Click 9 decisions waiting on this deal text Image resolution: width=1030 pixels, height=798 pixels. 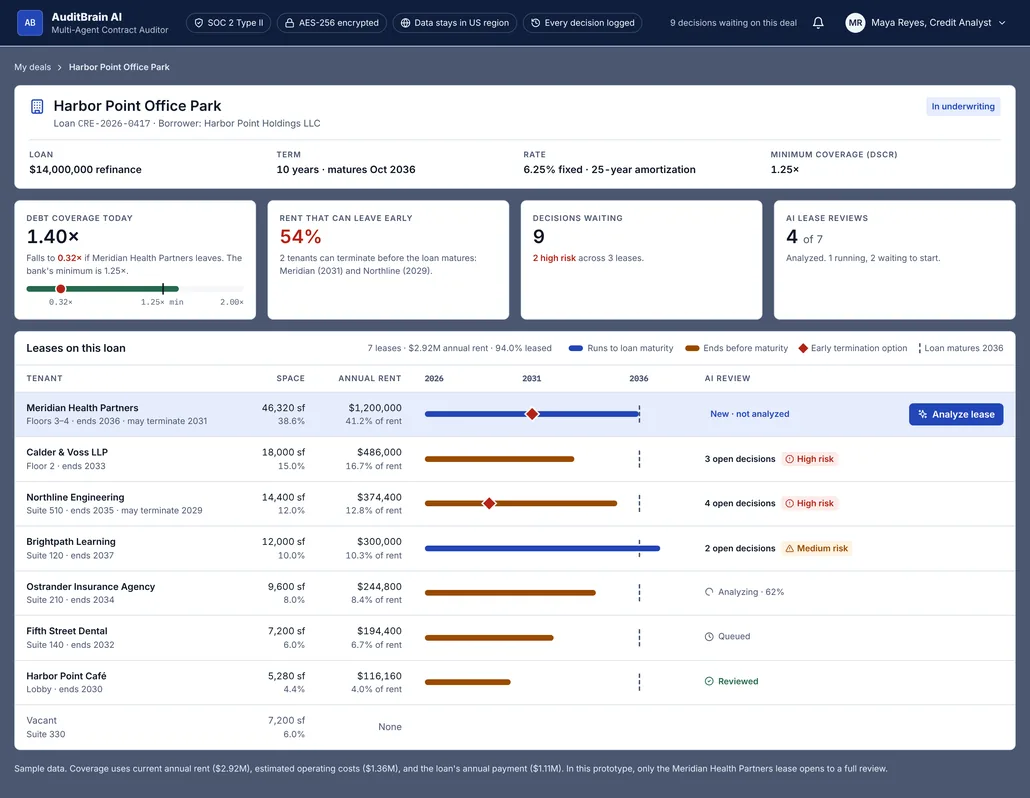(733, 22)
